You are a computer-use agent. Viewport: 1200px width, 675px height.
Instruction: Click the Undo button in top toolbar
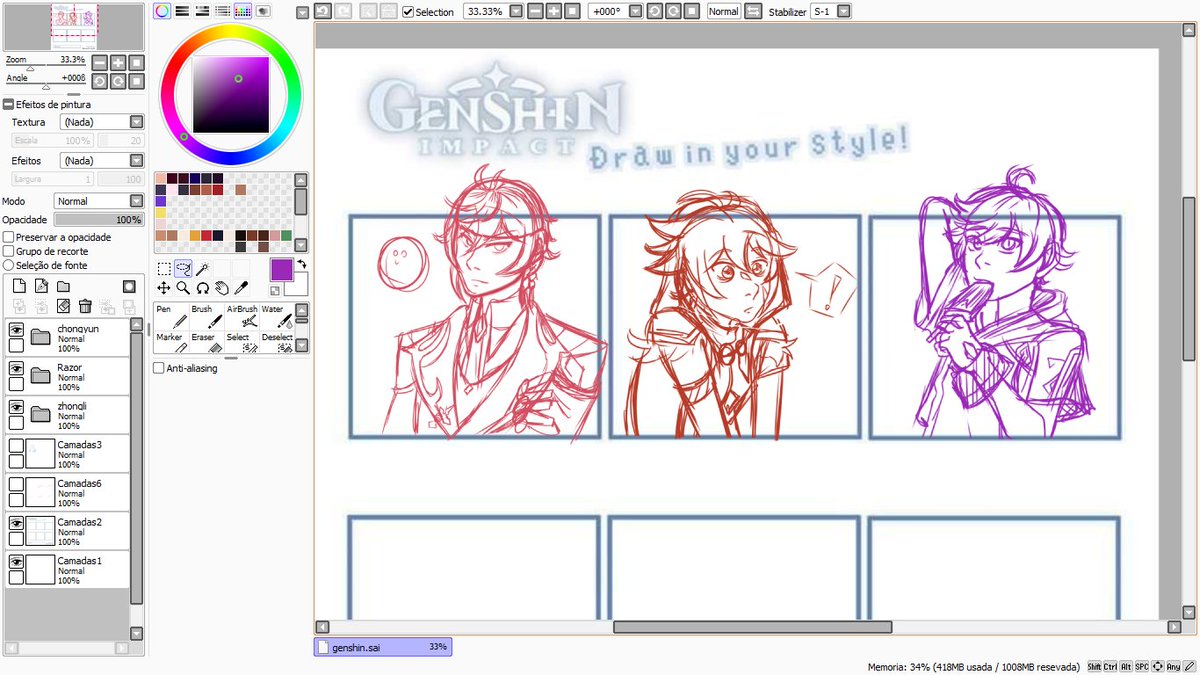click(322, 11)
